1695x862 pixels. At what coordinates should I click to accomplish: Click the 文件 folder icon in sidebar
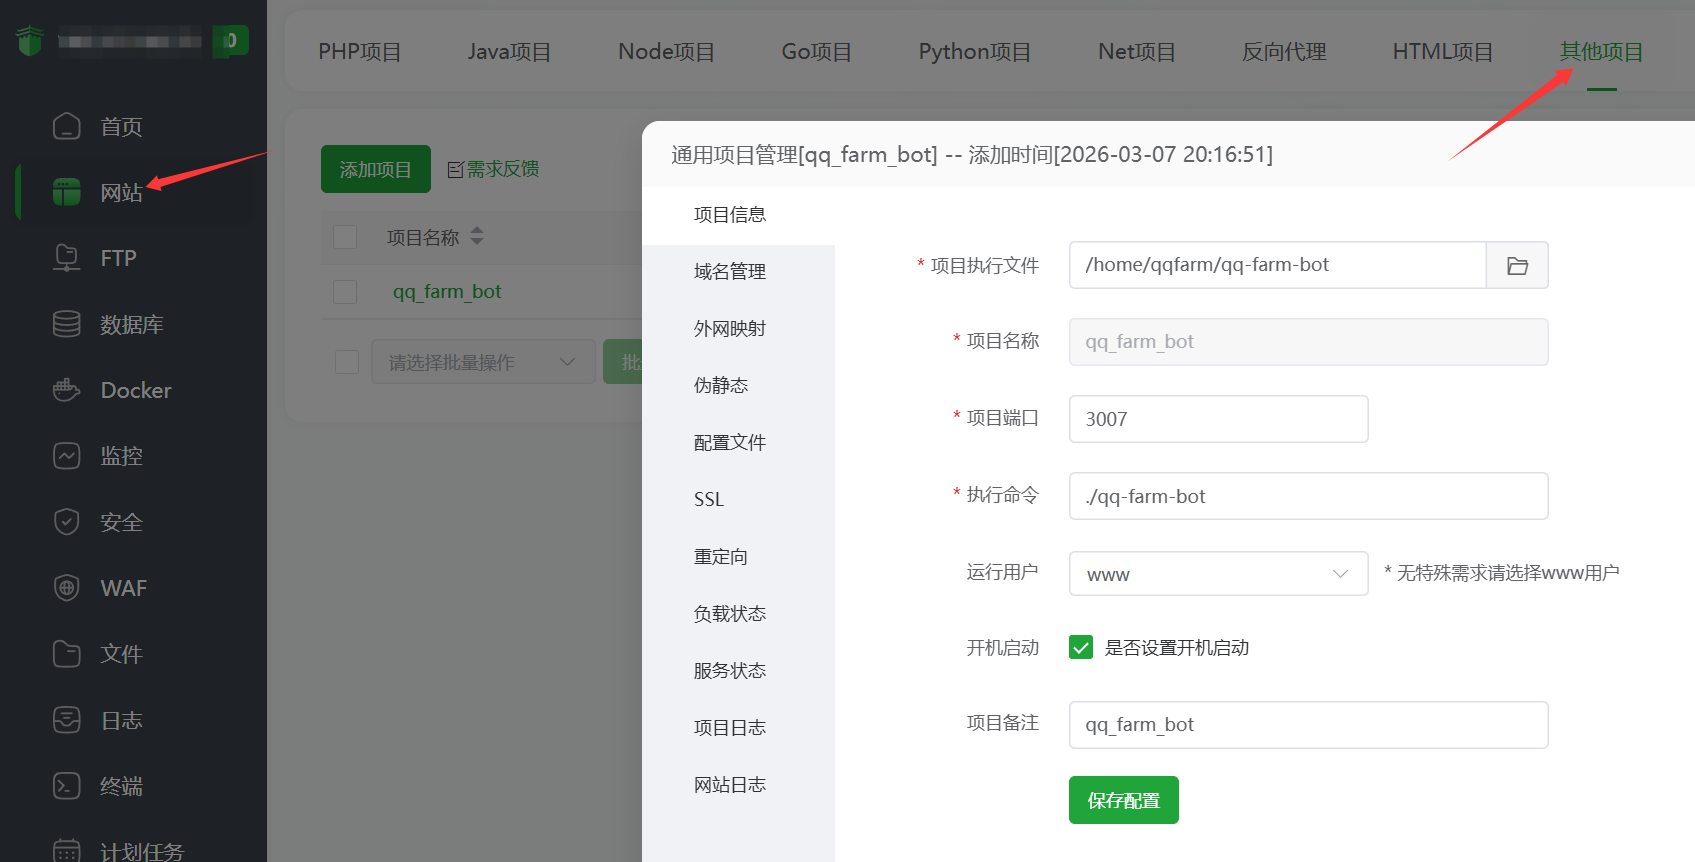[x=66, y=654]
